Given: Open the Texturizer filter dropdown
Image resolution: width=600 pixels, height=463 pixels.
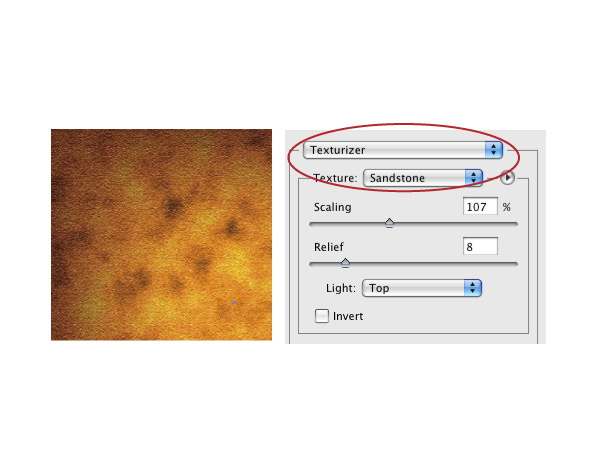Looking at the screenshot, I should coord(403,150).
